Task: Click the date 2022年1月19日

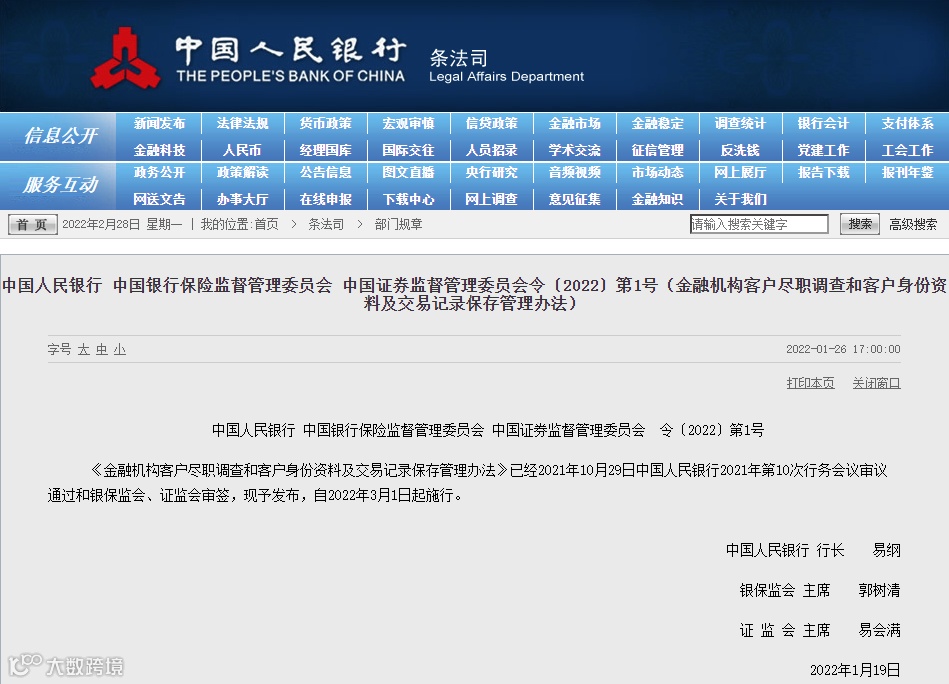Action: 855,670
